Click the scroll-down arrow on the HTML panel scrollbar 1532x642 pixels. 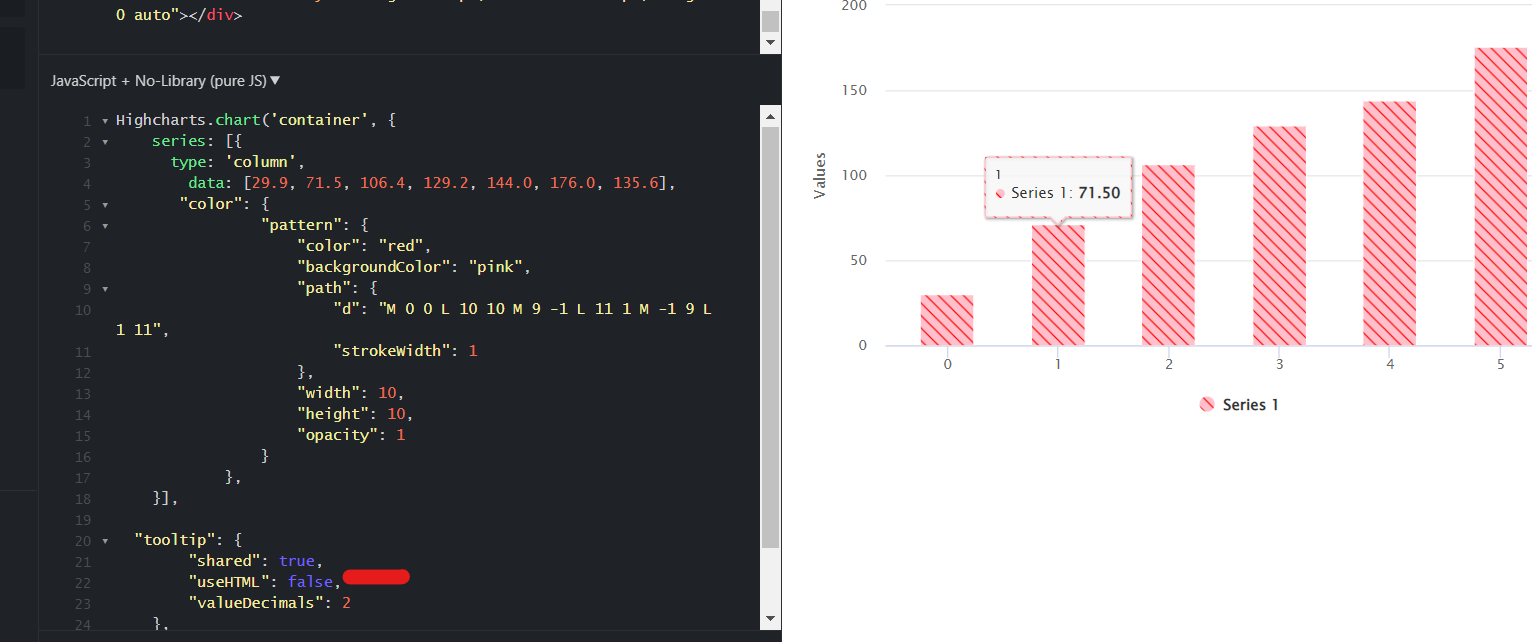point(770,42)
